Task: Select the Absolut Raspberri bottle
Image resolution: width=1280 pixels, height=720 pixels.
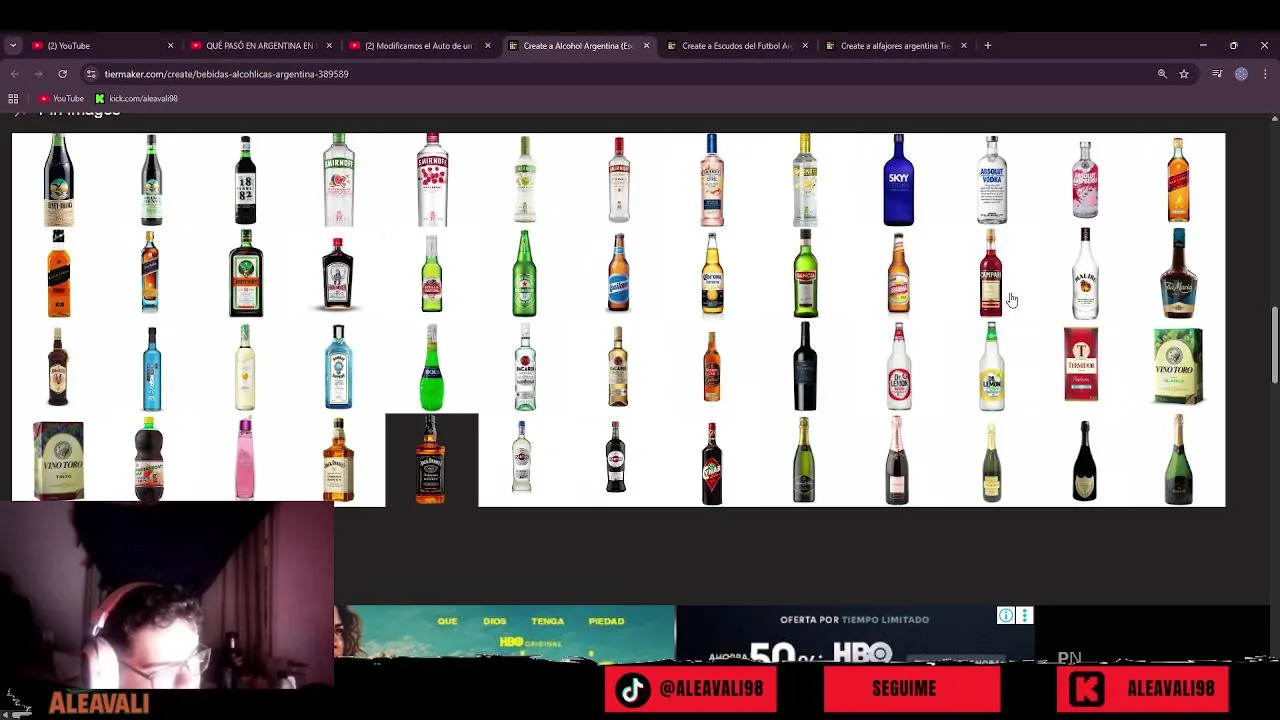Action: coord(1085,180)
